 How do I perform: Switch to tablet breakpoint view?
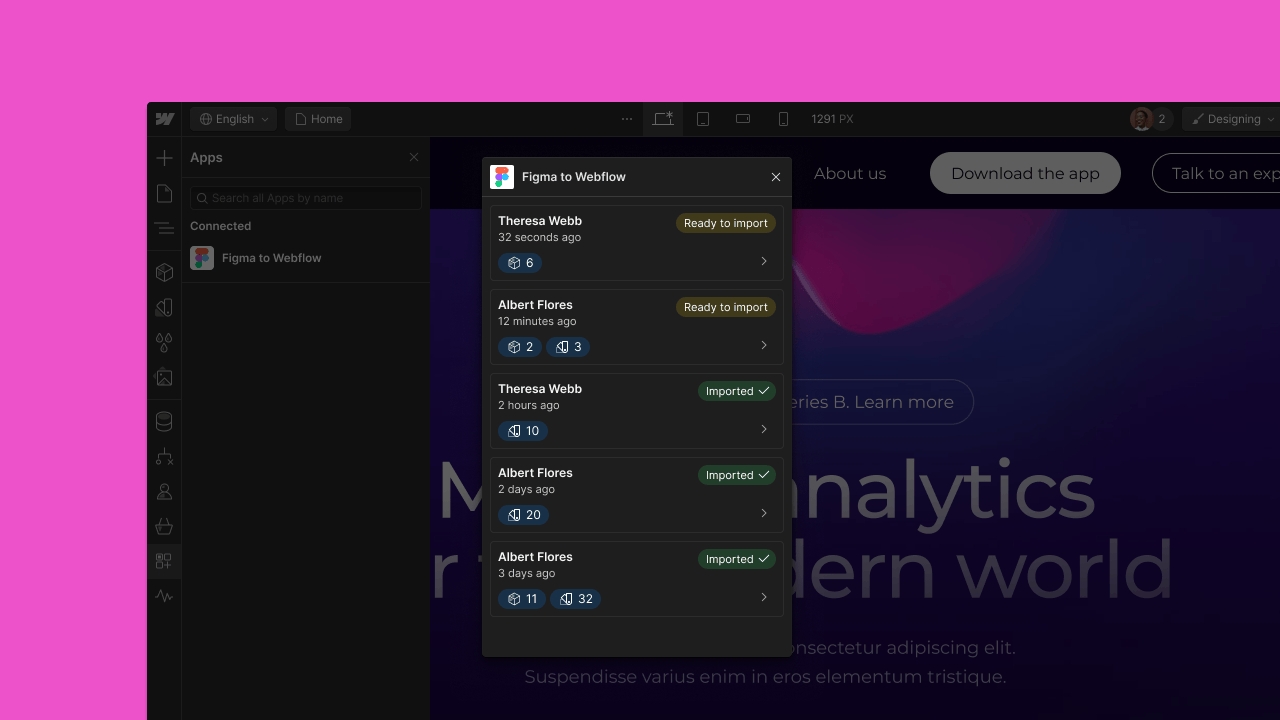click(x=703, y=119)
